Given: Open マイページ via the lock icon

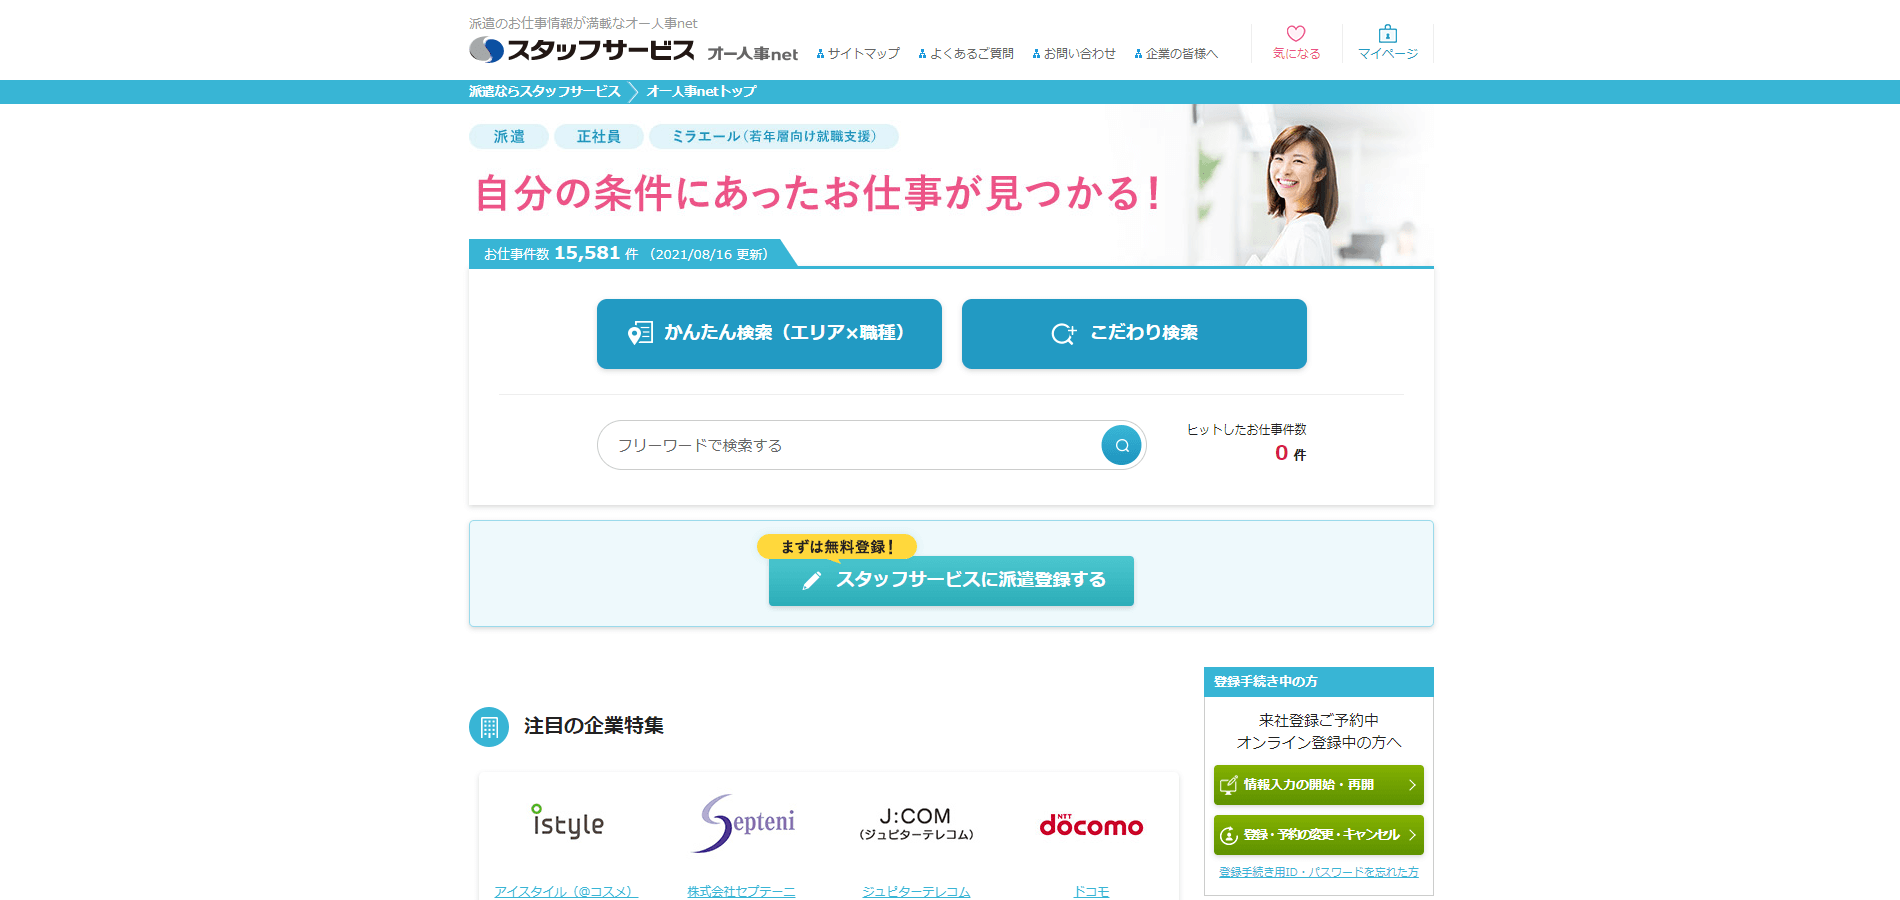Looking at the screenshot, I should (x=1387, y=34).
